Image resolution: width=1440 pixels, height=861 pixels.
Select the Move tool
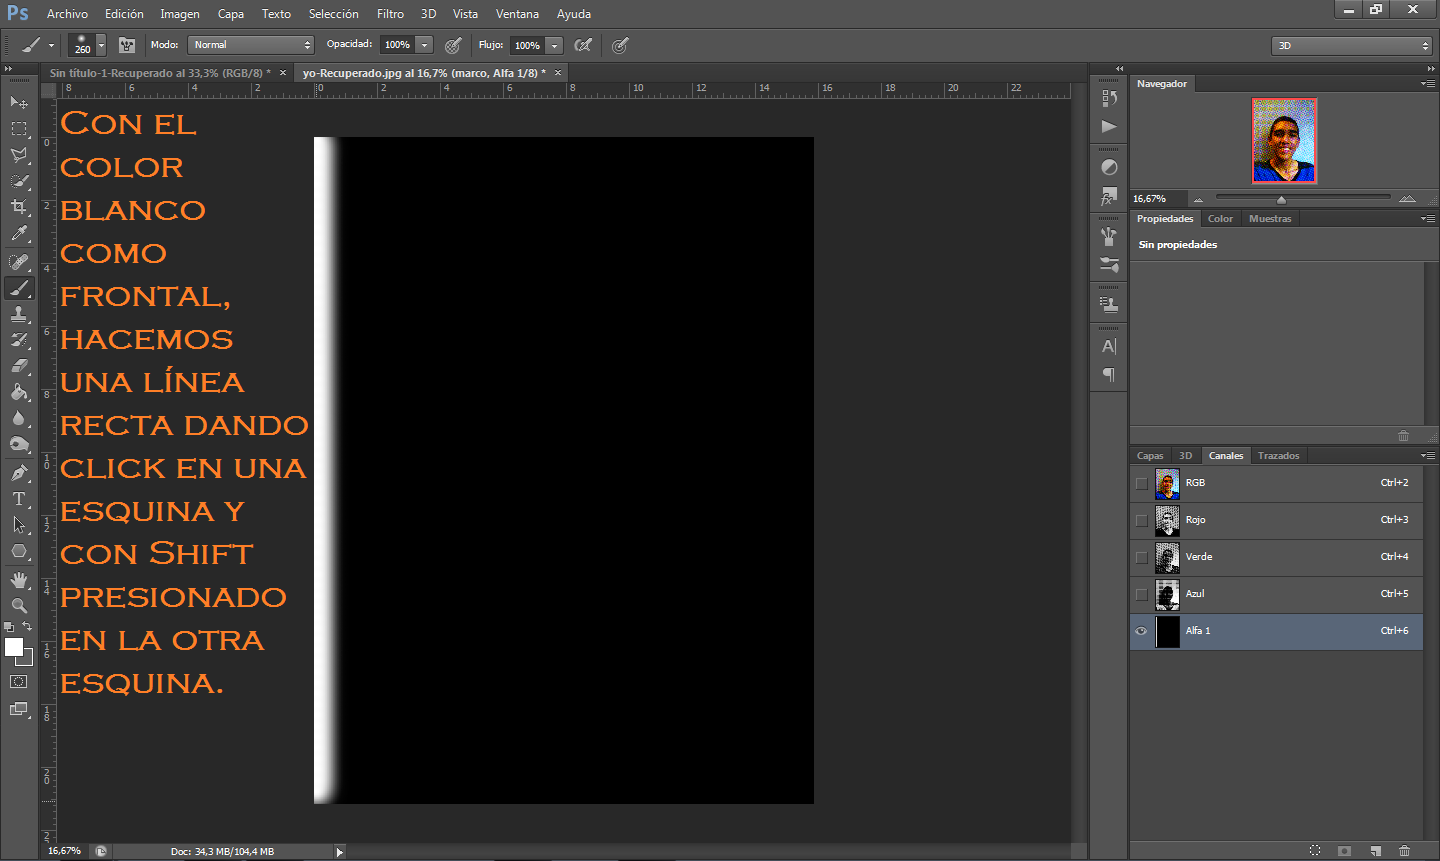(x=19, y=103)
